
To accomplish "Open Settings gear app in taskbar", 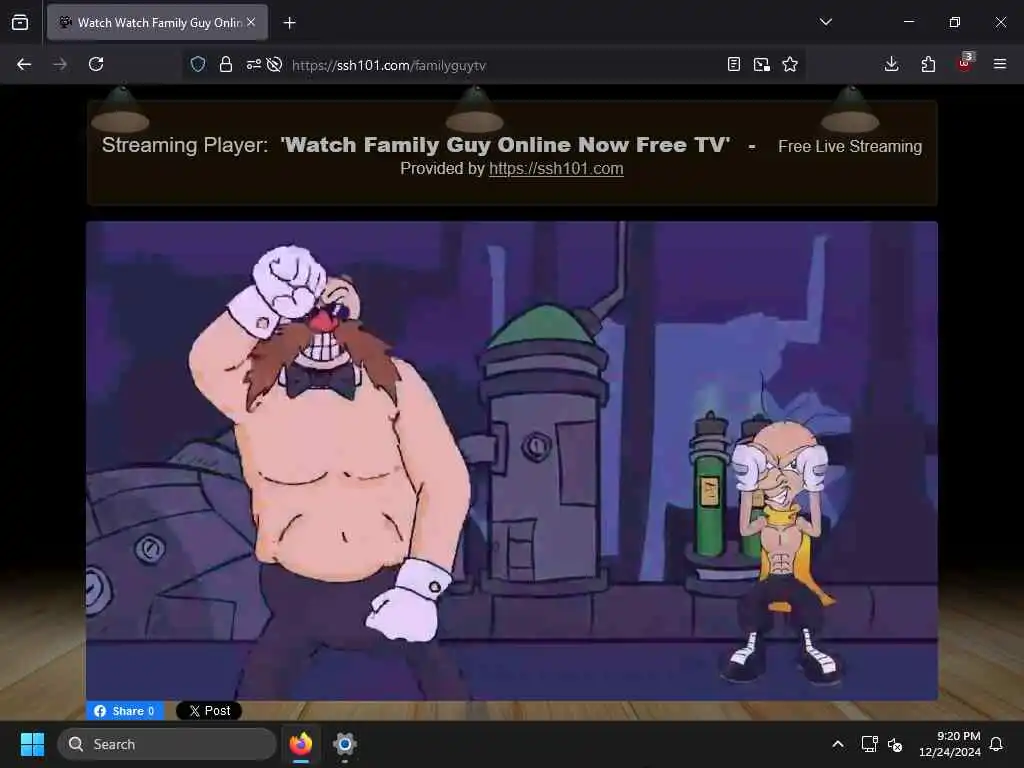I will (x=345, y=744).
